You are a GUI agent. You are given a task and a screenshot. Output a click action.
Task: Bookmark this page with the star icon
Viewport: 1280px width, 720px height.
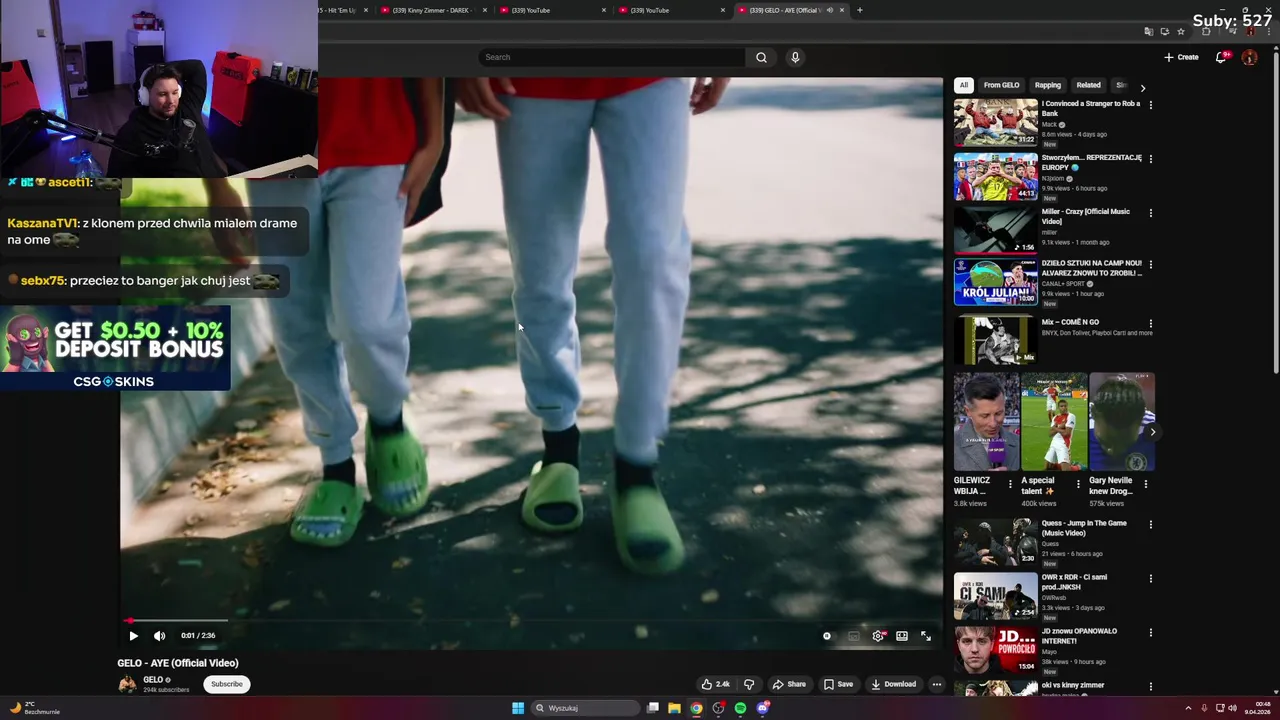[1181, 31]
